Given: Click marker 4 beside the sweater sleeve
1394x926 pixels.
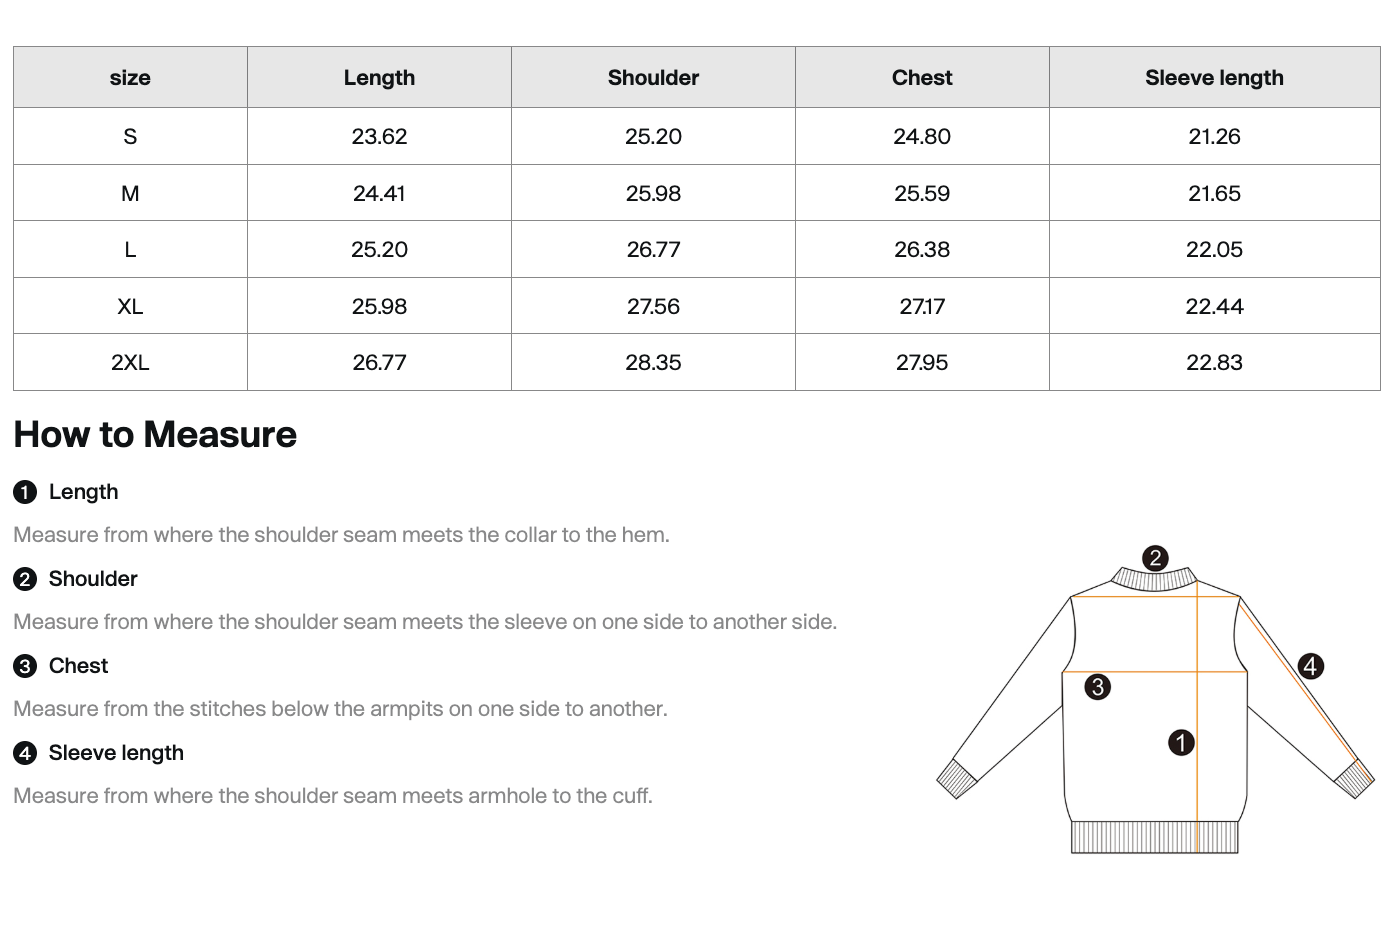Looking at the screenshot, I should 1310,665.
